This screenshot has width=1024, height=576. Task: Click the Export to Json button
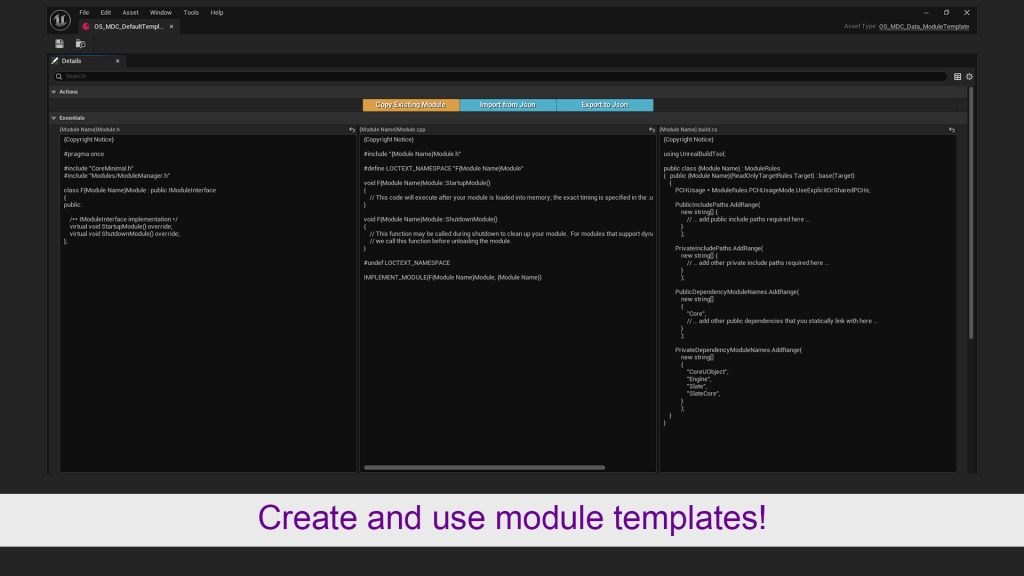pos(604,105)
